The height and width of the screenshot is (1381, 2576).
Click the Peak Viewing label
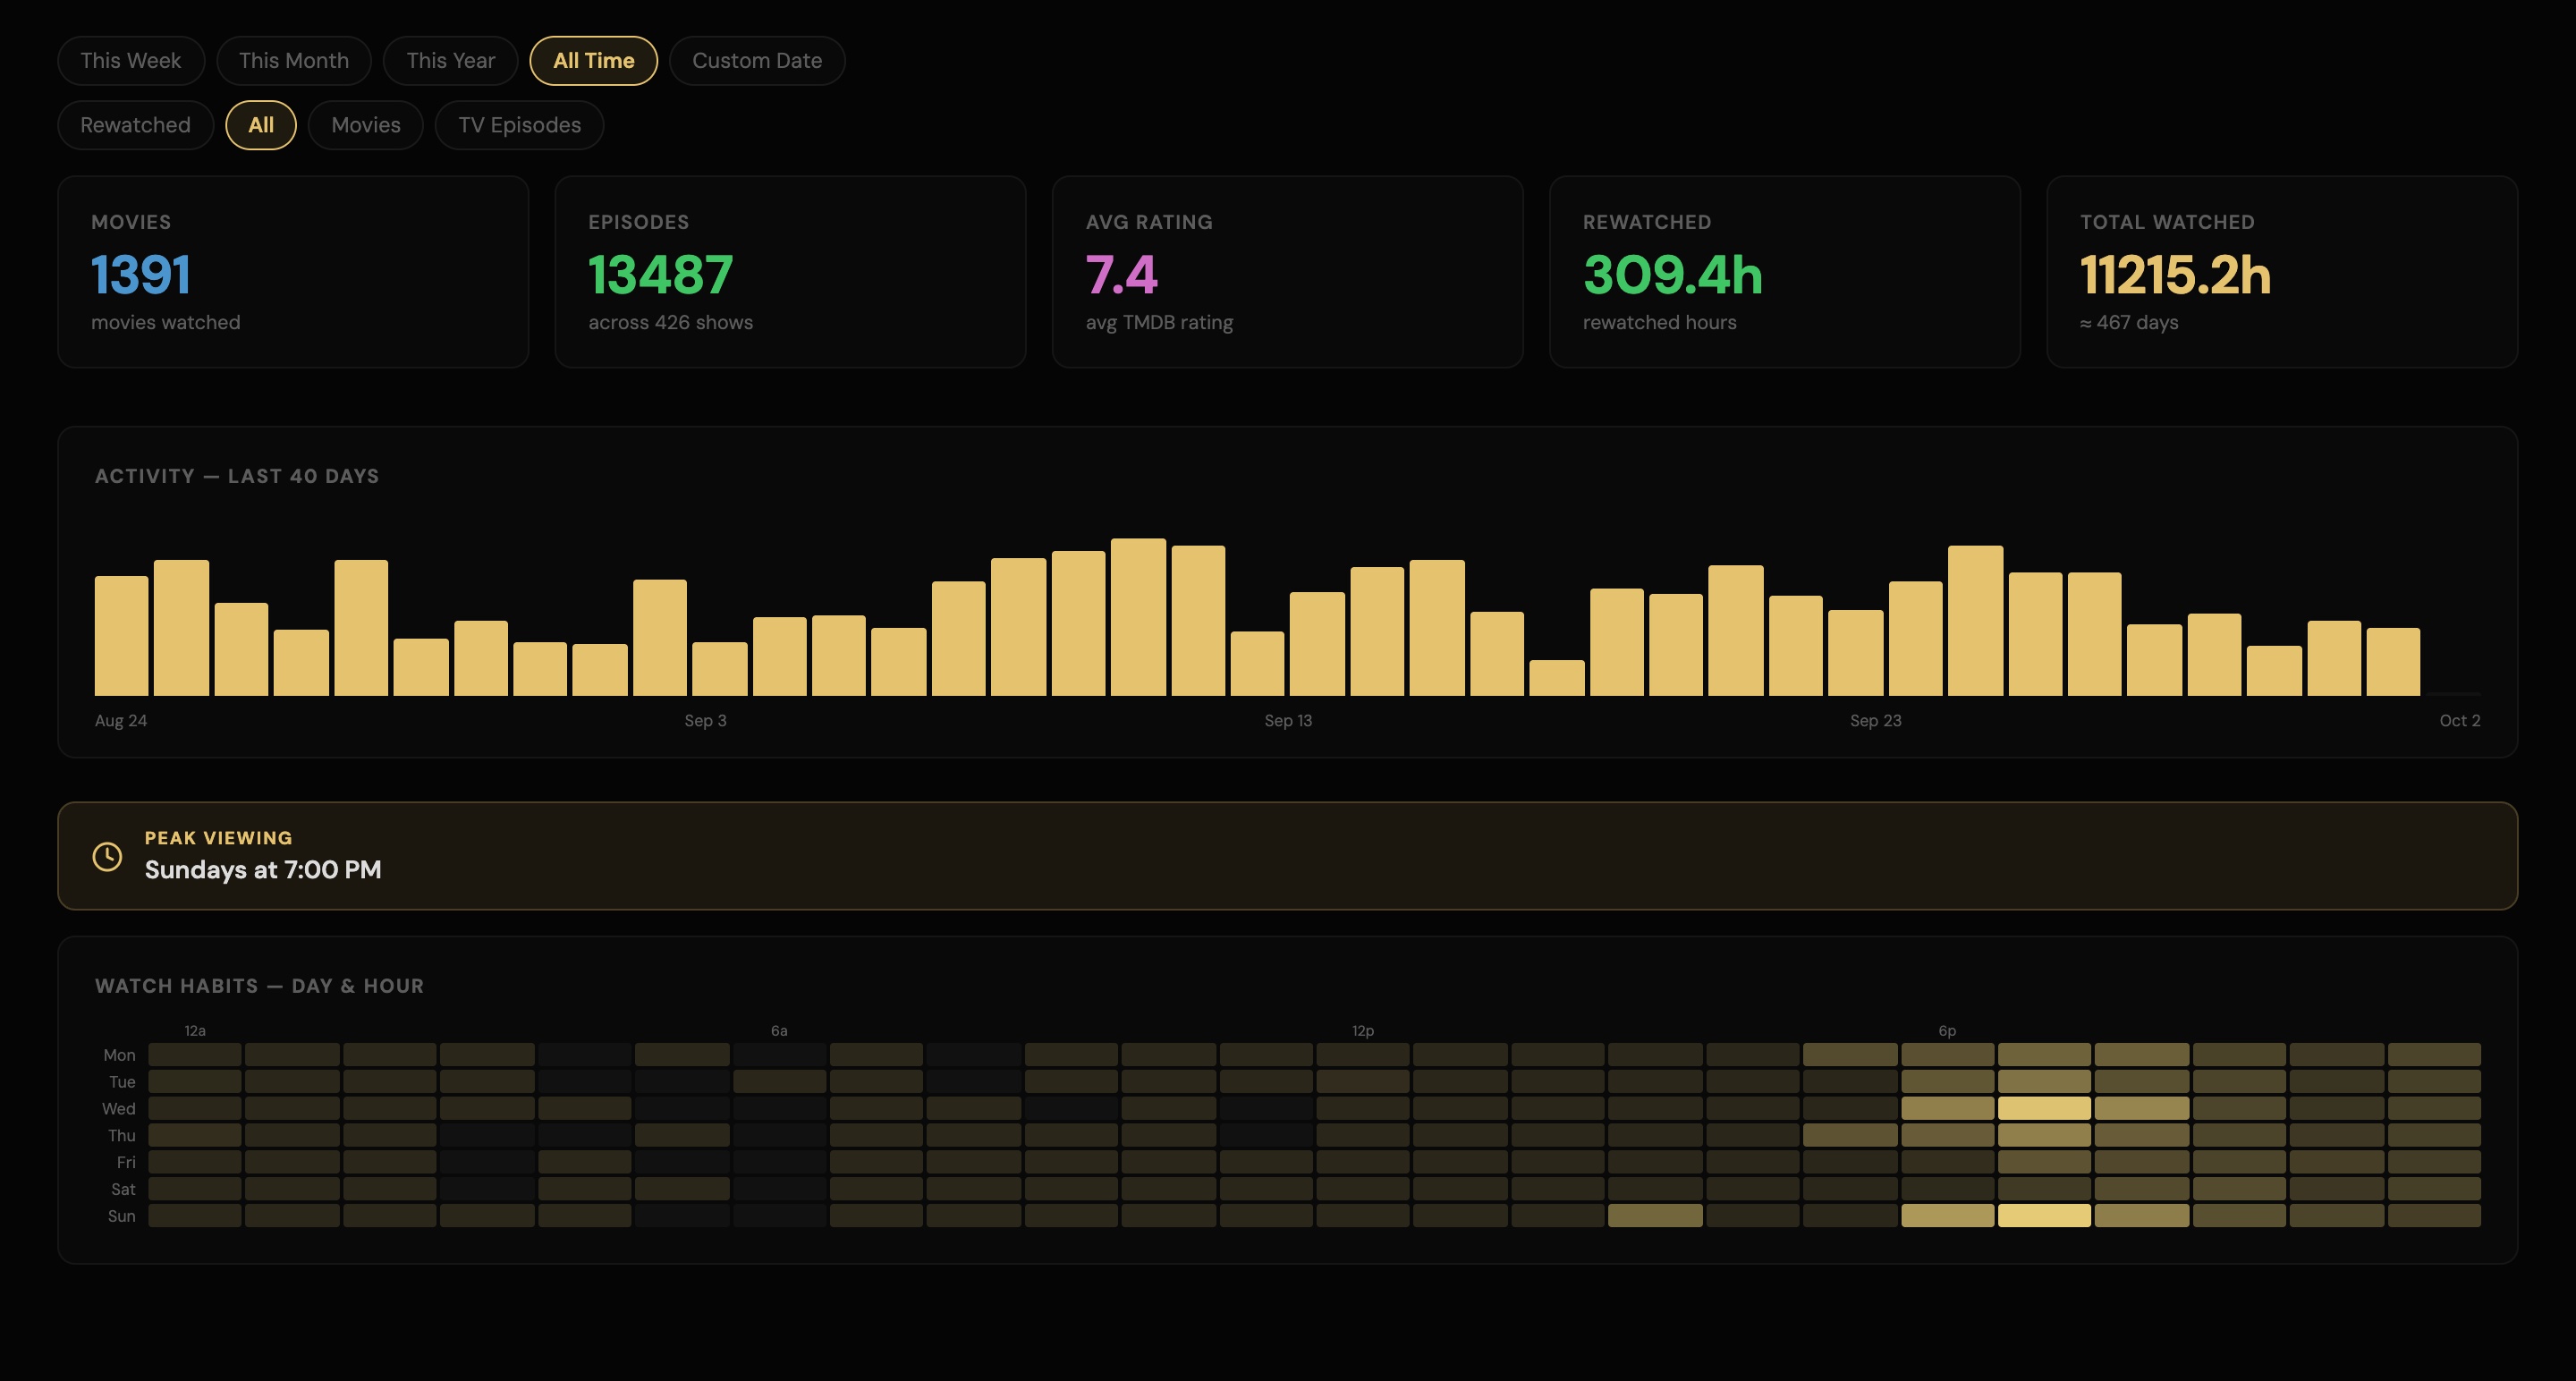(x=219, y=838)
